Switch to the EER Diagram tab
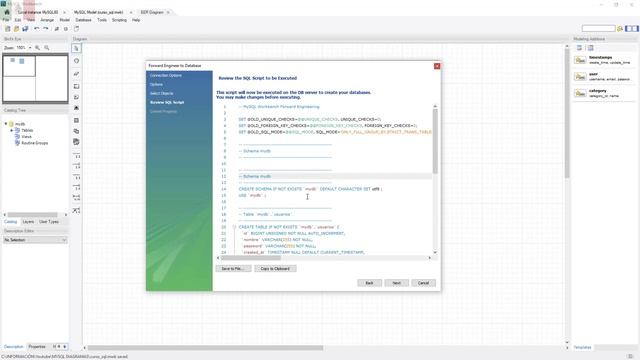 click(x=152, y=12)
